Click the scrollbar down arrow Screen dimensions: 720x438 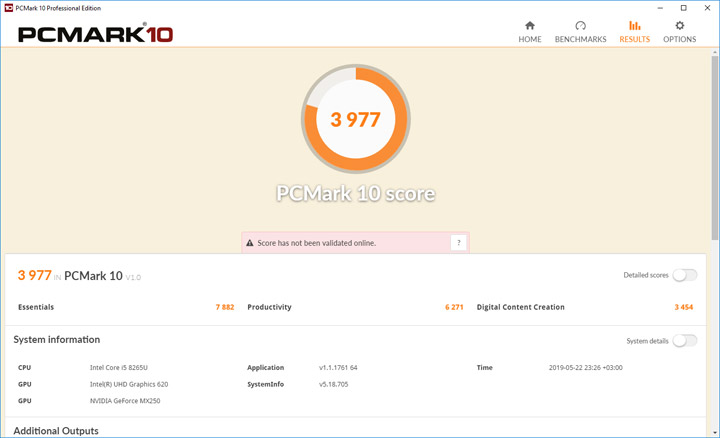tap(715, 432)
